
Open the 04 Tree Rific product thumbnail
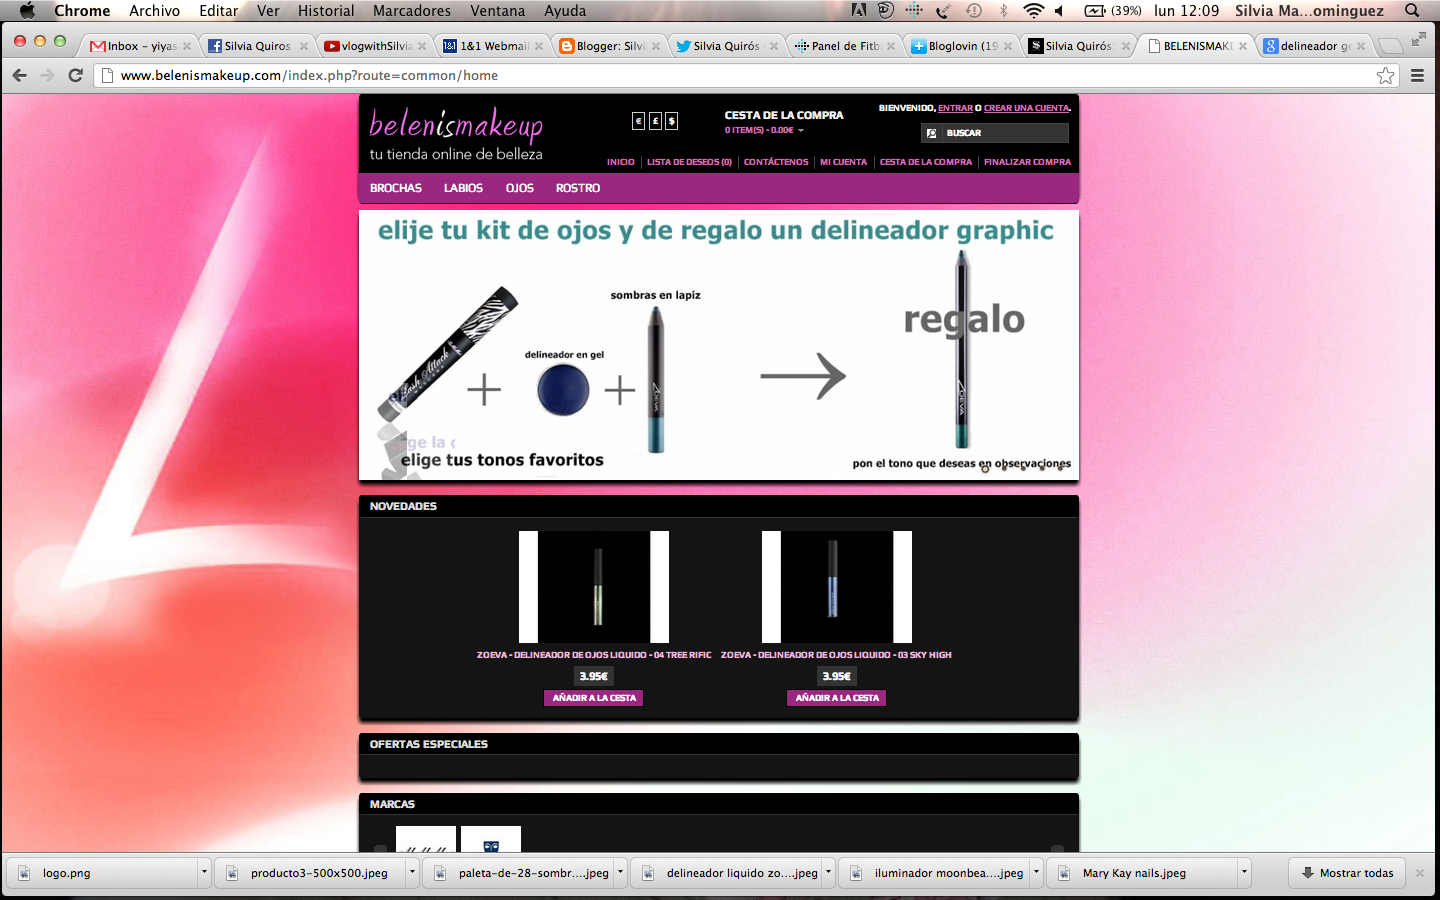pos(594,587)
